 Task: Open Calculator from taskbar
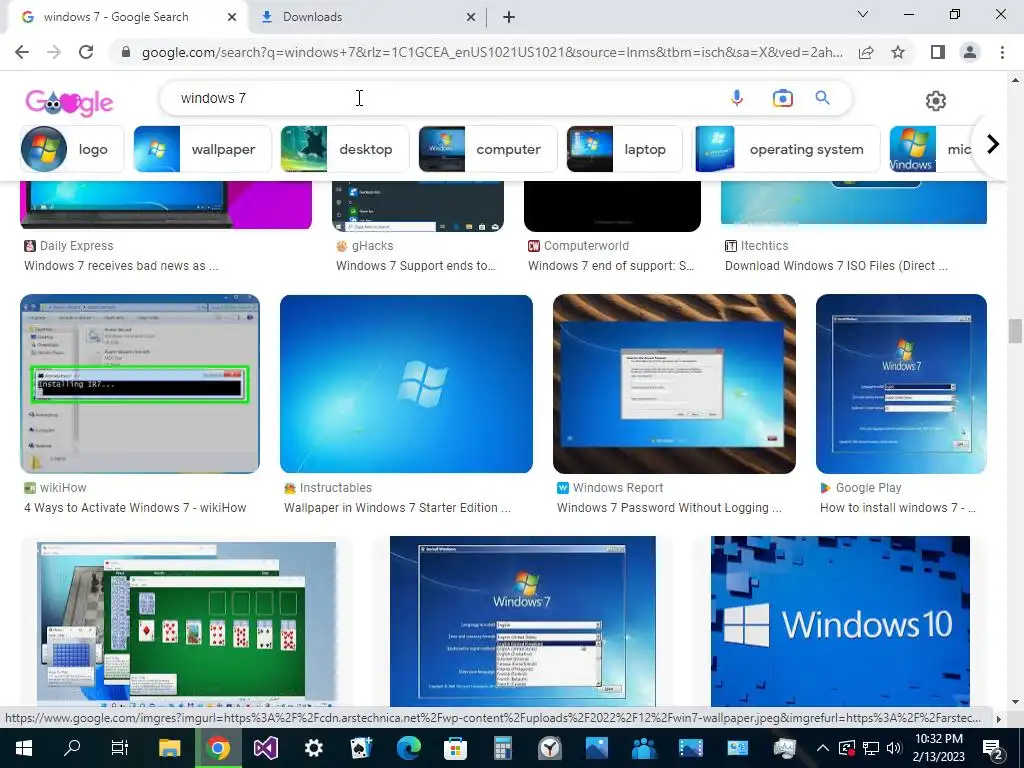502,748
